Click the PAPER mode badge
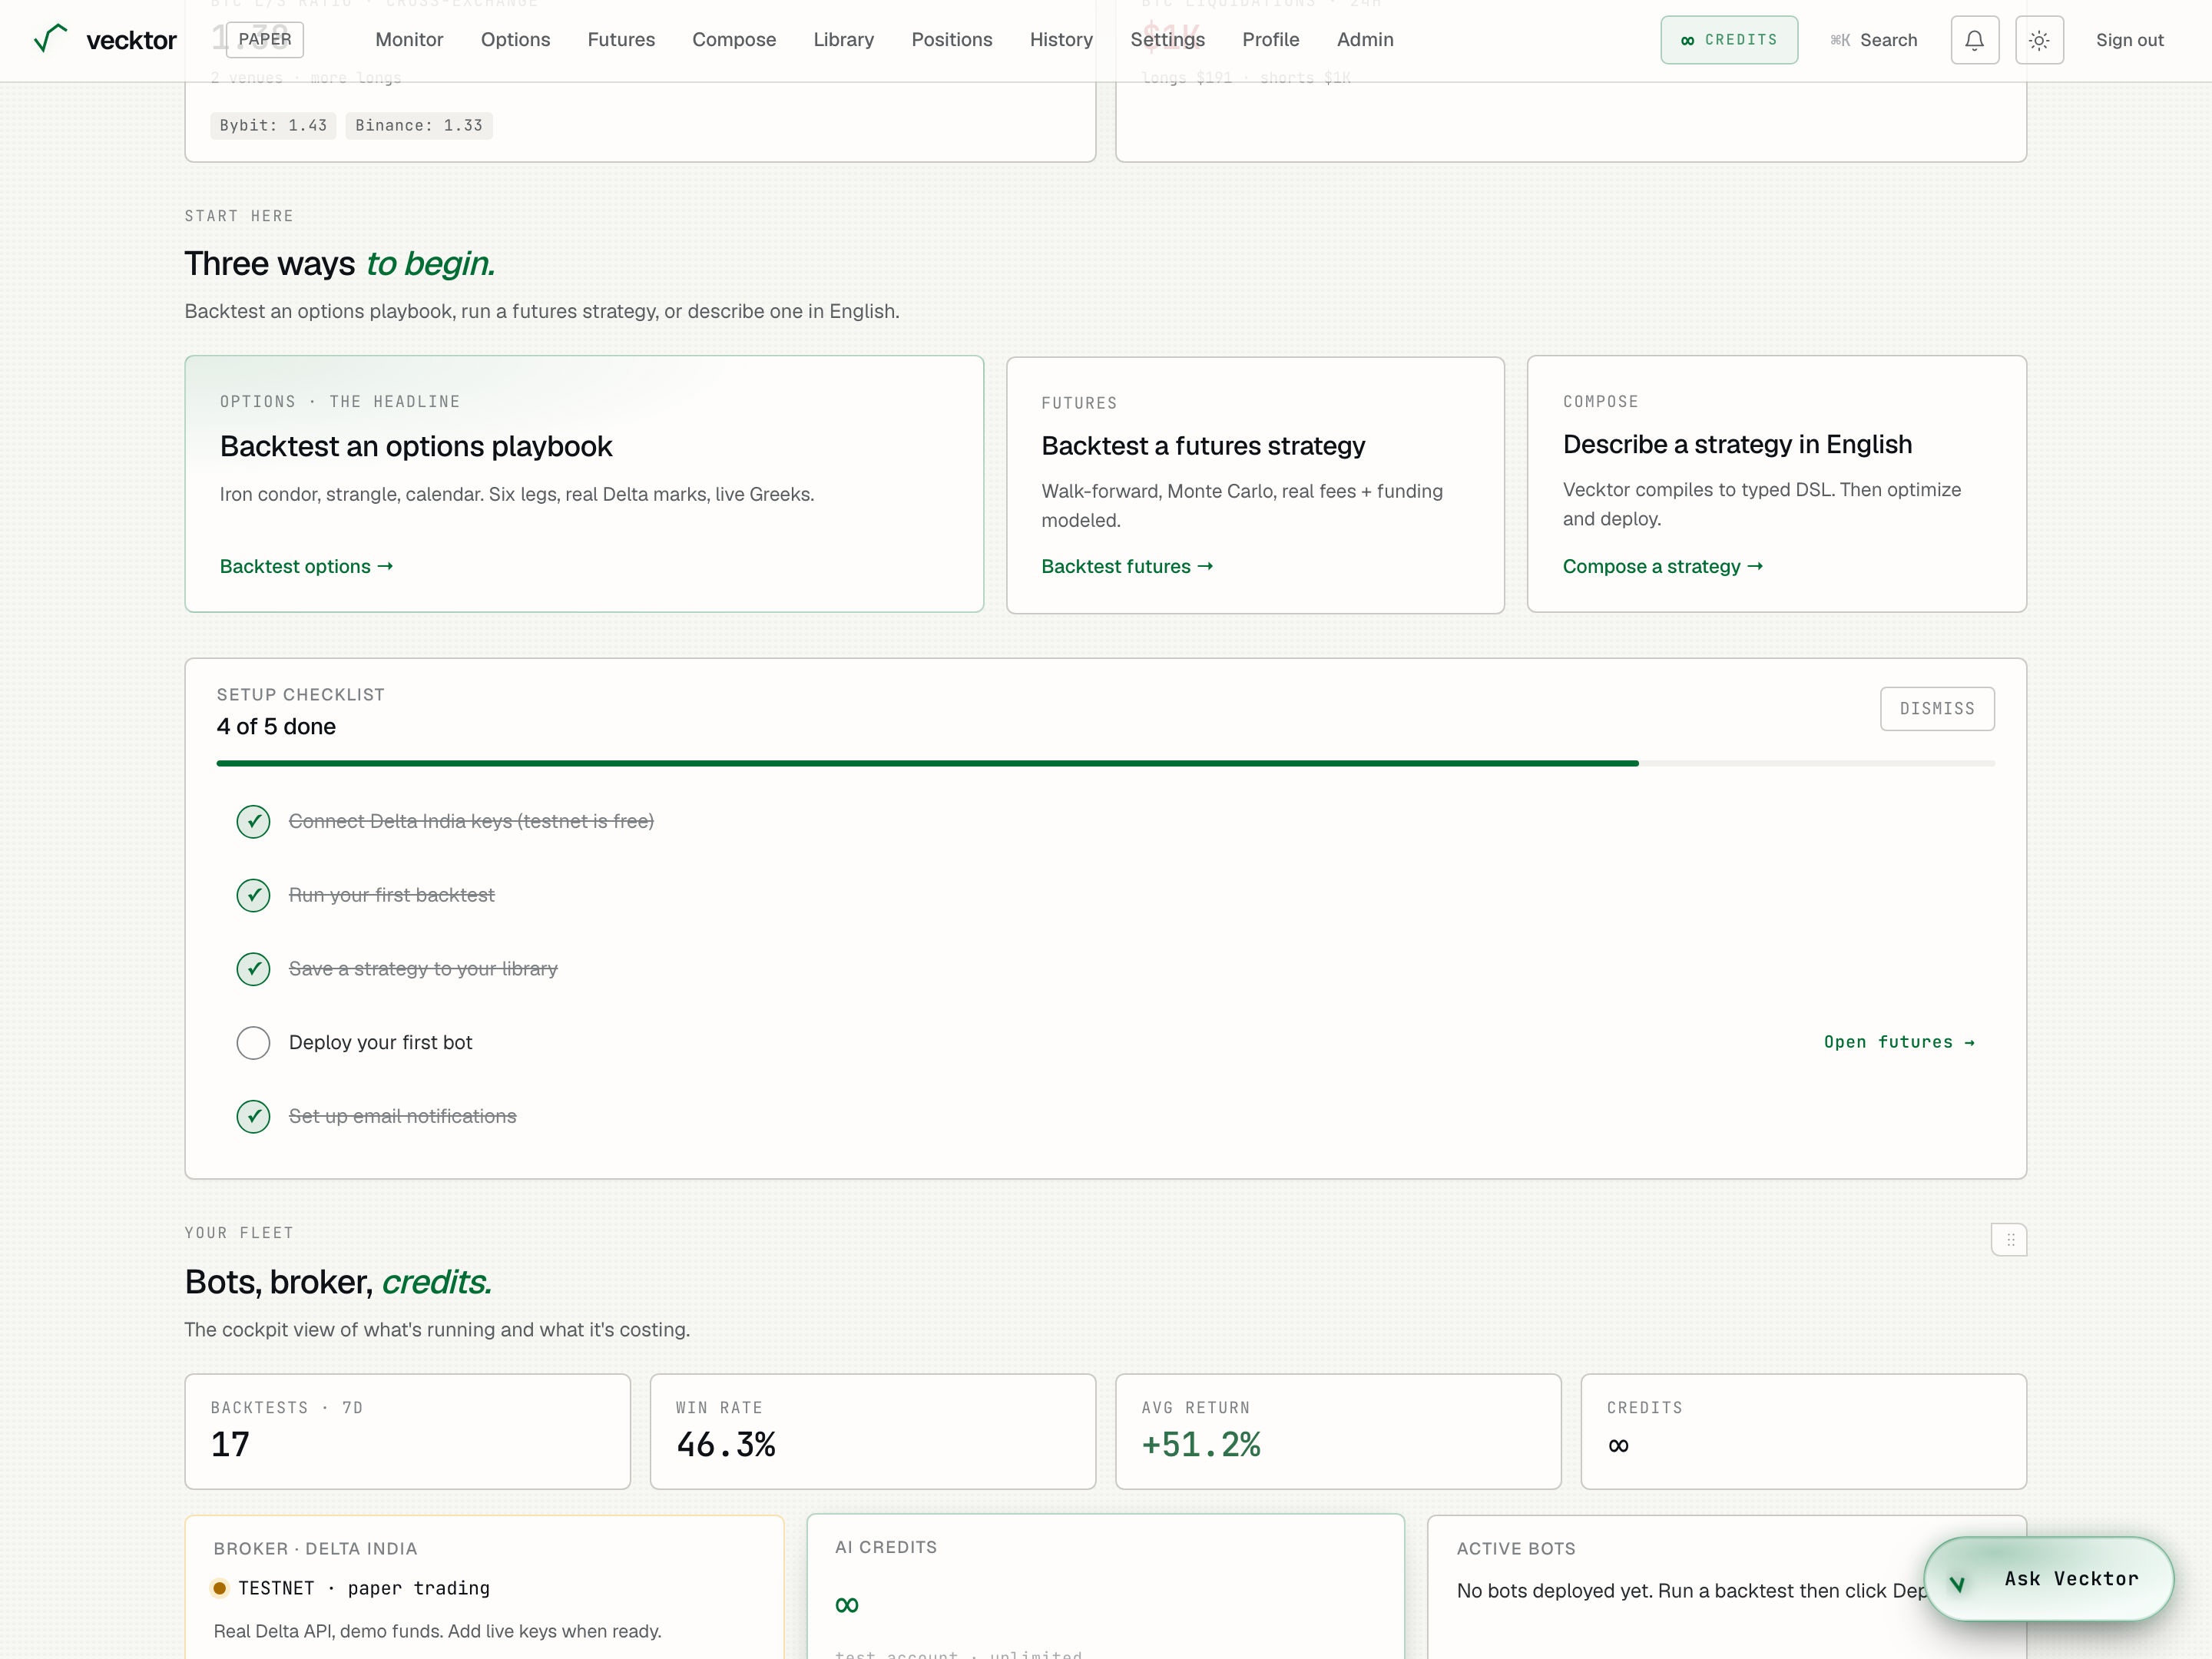The width and height of the screenshot is (2212, 1659). [265, 39]
